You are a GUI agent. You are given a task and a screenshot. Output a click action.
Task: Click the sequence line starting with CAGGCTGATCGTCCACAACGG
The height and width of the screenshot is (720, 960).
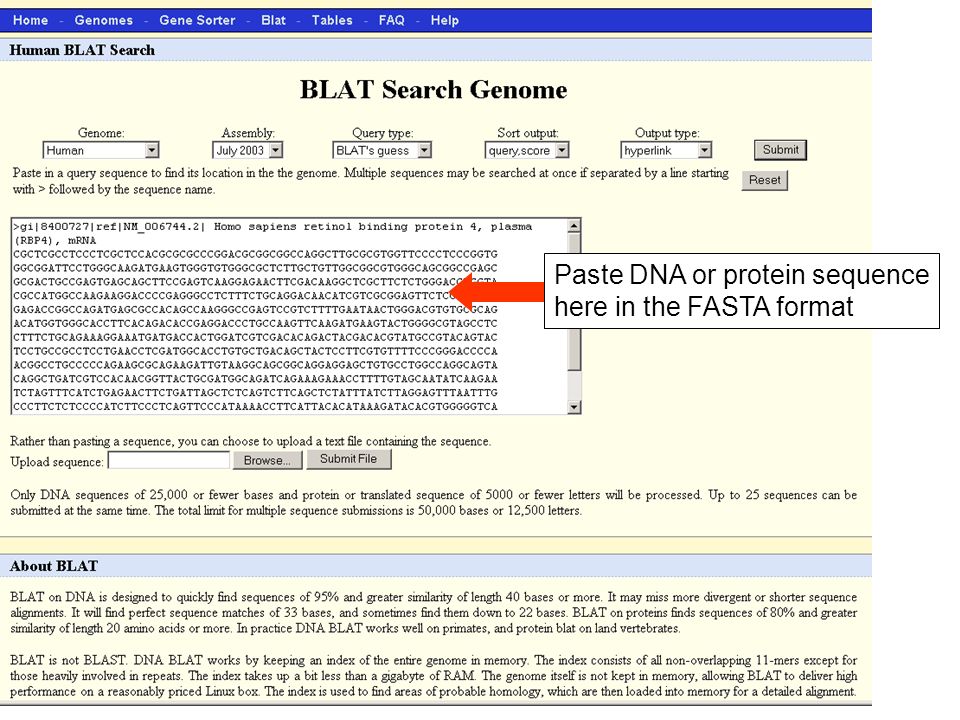255,379
